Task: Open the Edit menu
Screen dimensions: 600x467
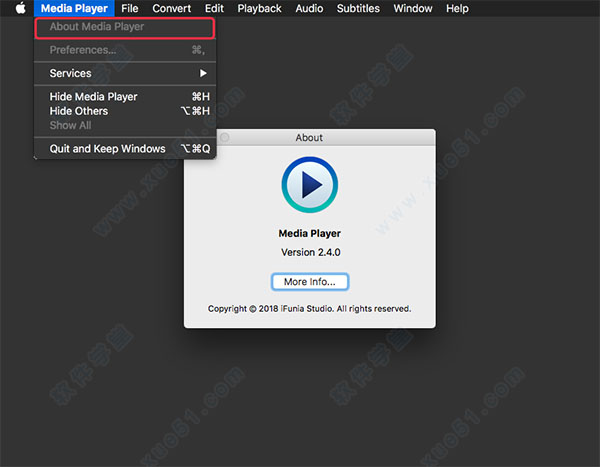Action: pyautogui.click(x=214, y=8)
